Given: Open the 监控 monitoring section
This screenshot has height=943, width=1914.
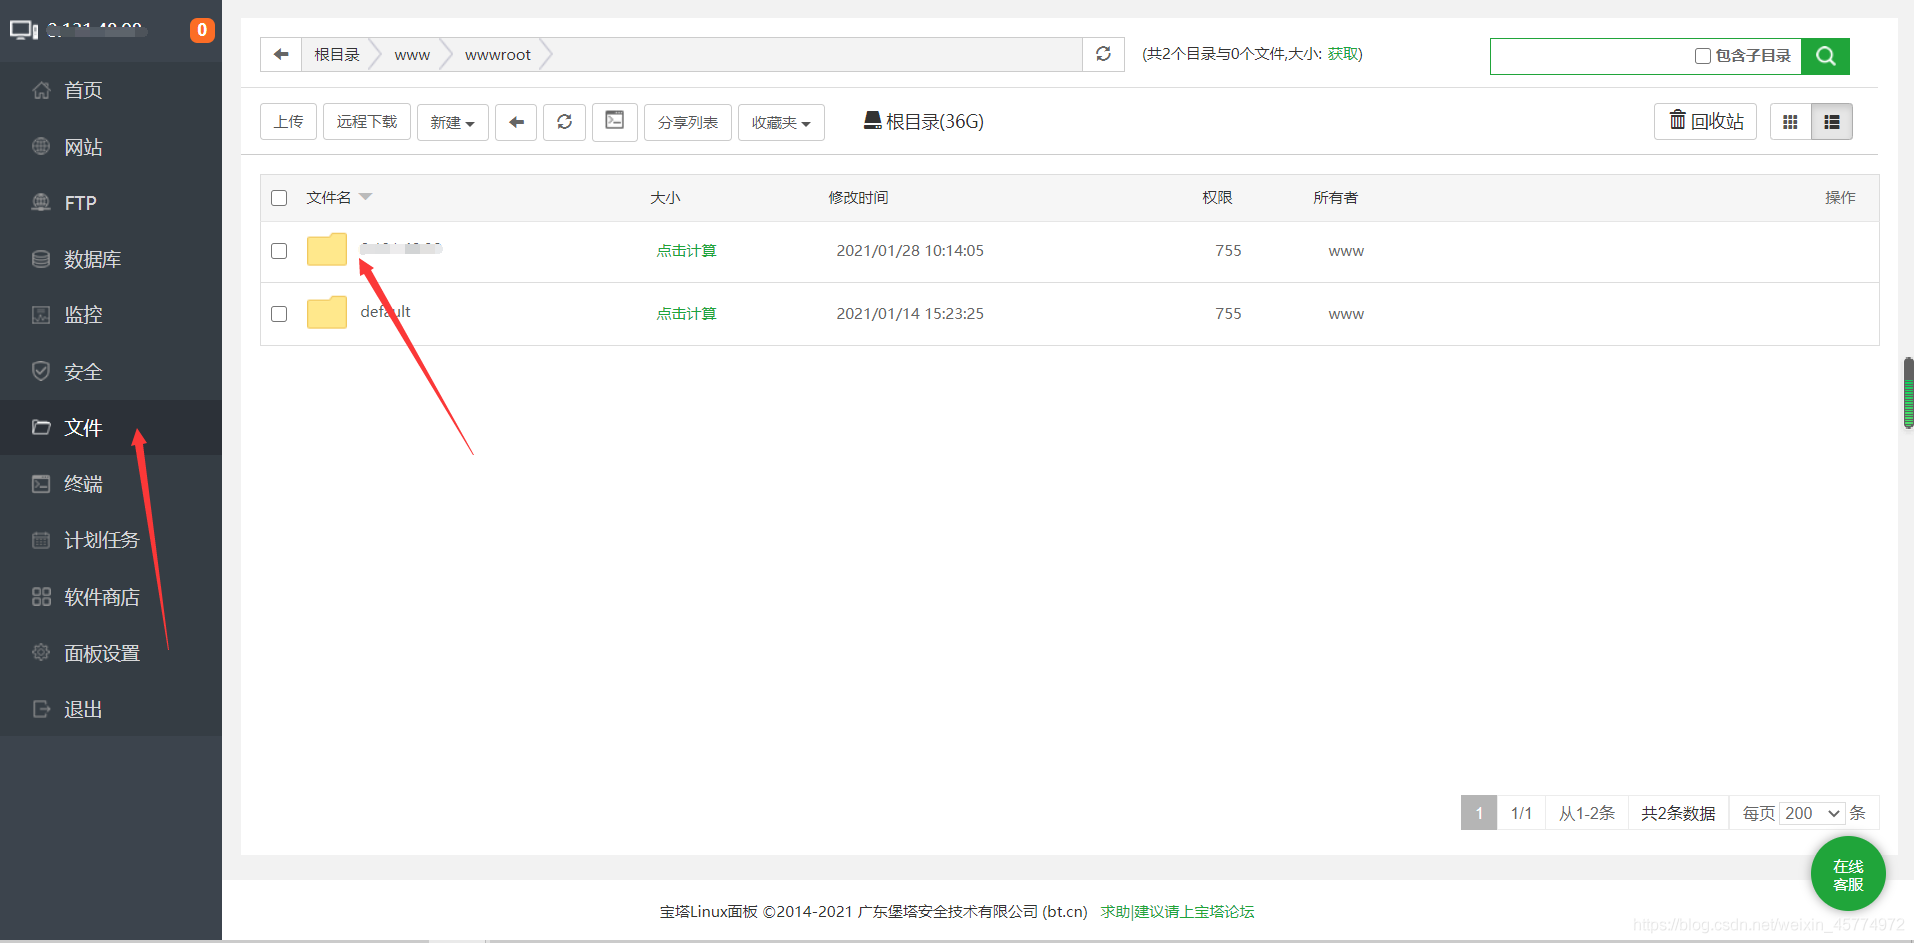Looking at the screenshot, I should (83, 314).
